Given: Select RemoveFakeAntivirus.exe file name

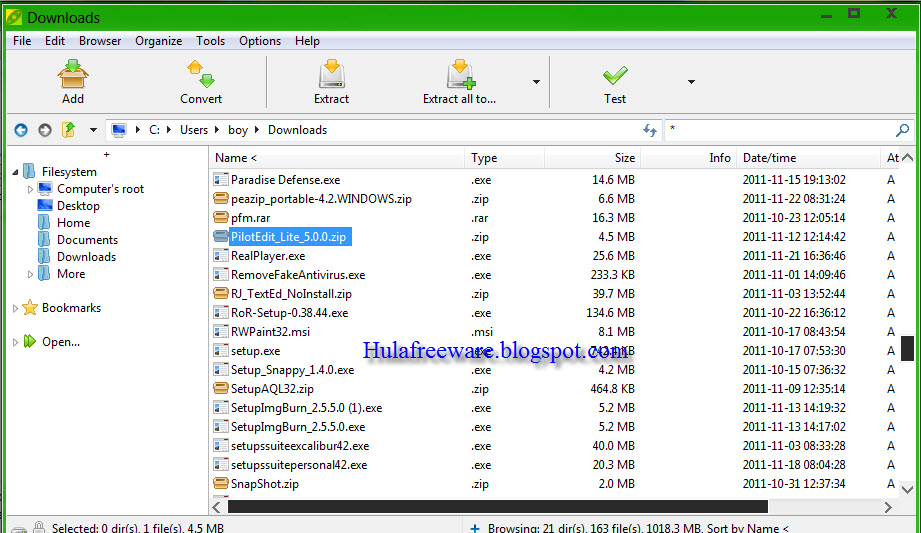Looking at the screenshot, I should pyautogui.click(x=298, y=274).
